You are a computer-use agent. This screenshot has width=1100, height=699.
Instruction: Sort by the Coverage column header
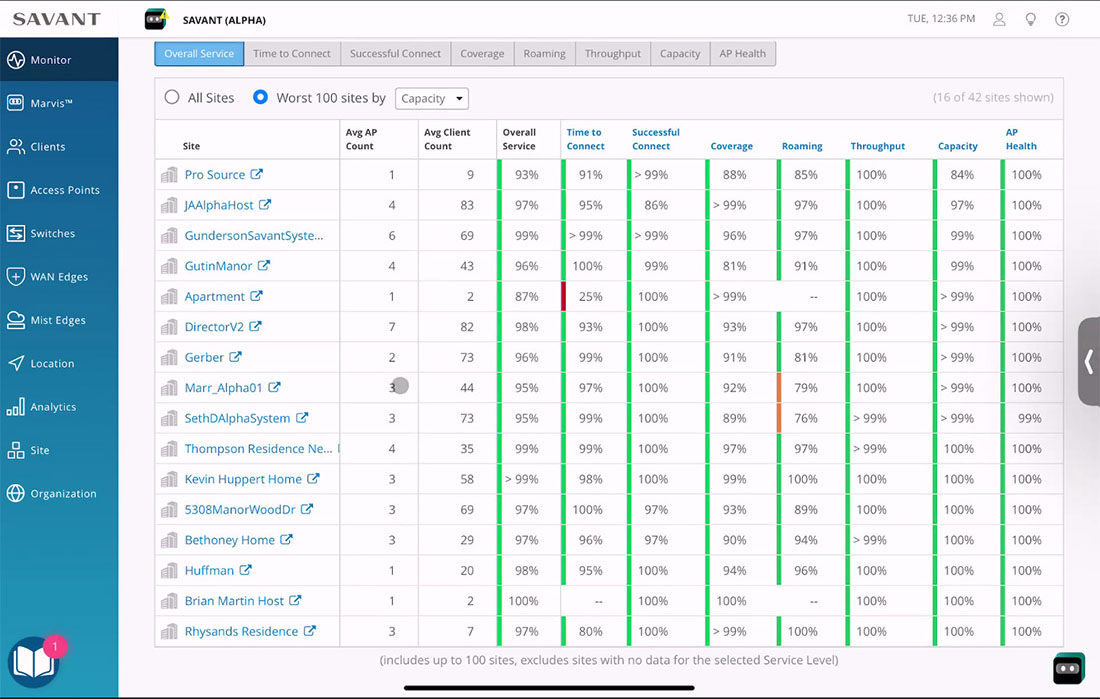(x=732, y=146)
